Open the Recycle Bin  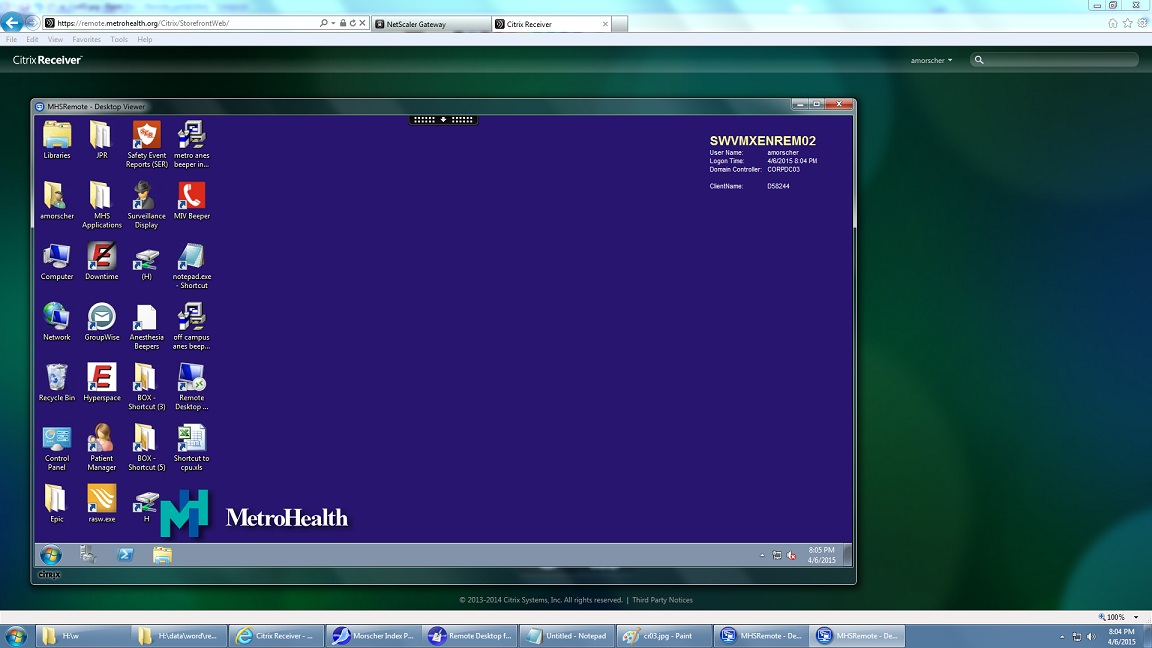pos(57,382)
